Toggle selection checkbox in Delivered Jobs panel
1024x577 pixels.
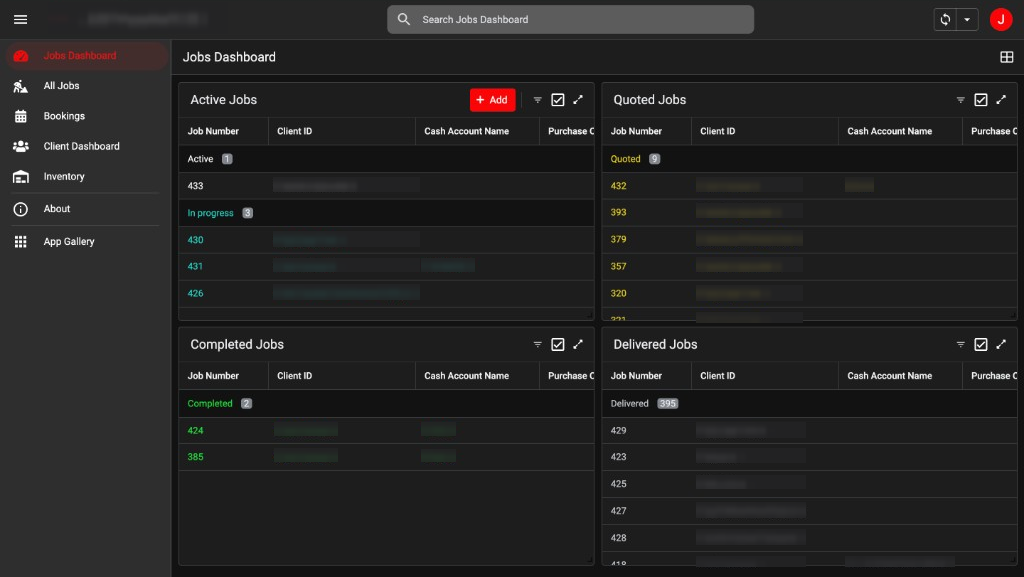(x=981, y=345)
